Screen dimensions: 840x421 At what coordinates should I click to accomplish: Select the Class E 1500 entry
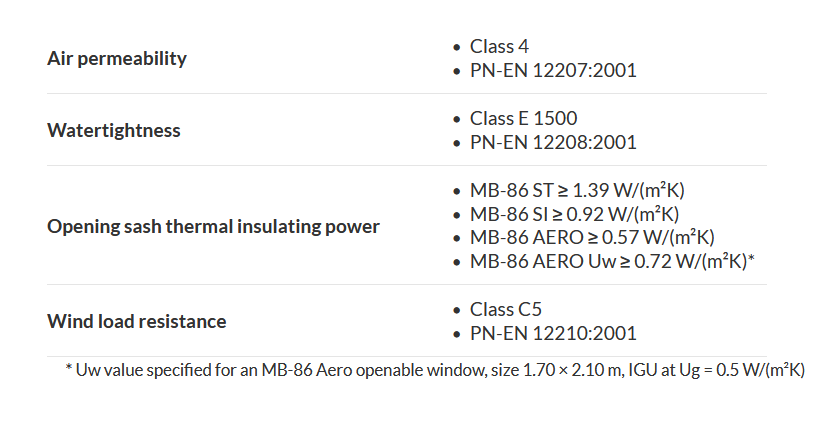(523, 118)
